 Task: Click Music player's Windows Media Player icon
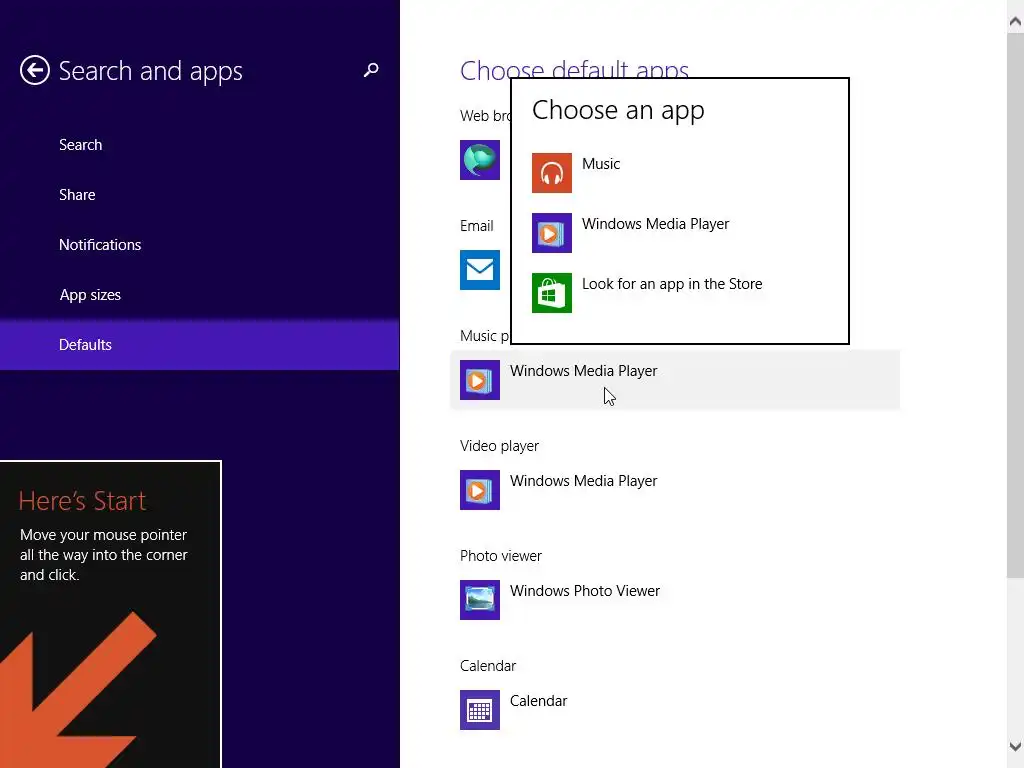tap(479, 379)
